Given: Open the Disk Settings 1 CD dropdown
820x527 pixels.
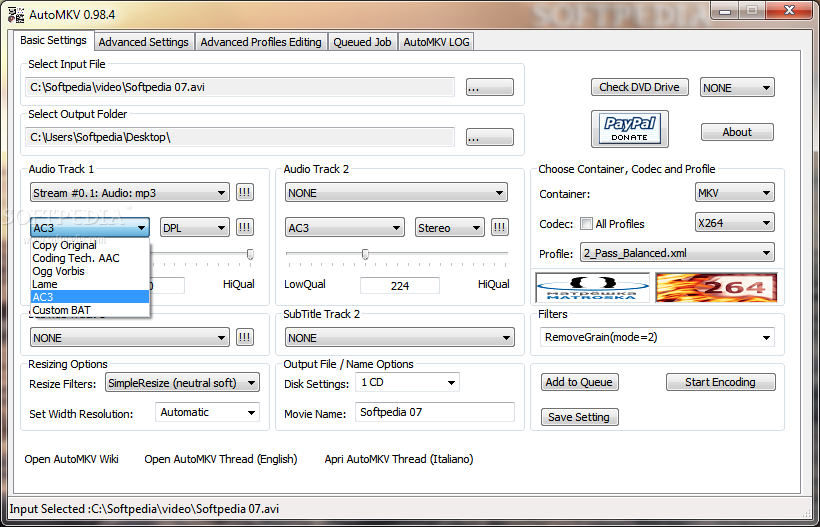Looking at the screenshot, I should pos(407,383).
